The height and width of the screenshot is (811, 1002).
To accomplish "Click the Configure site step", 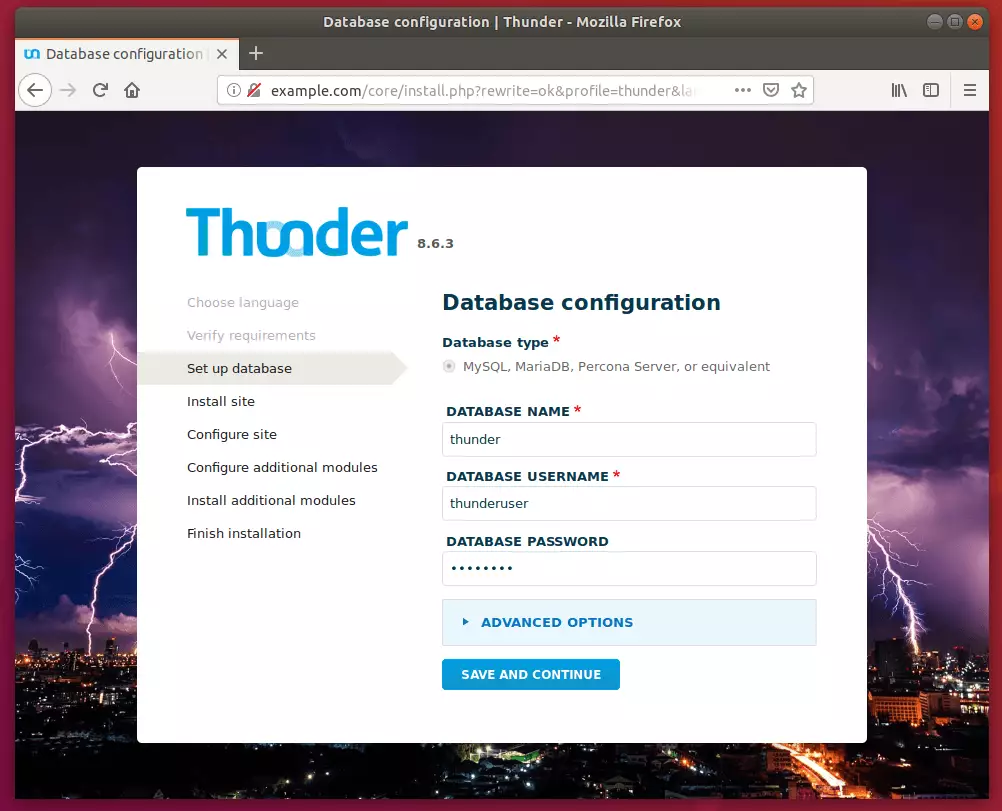I will [x=232, y=435].
